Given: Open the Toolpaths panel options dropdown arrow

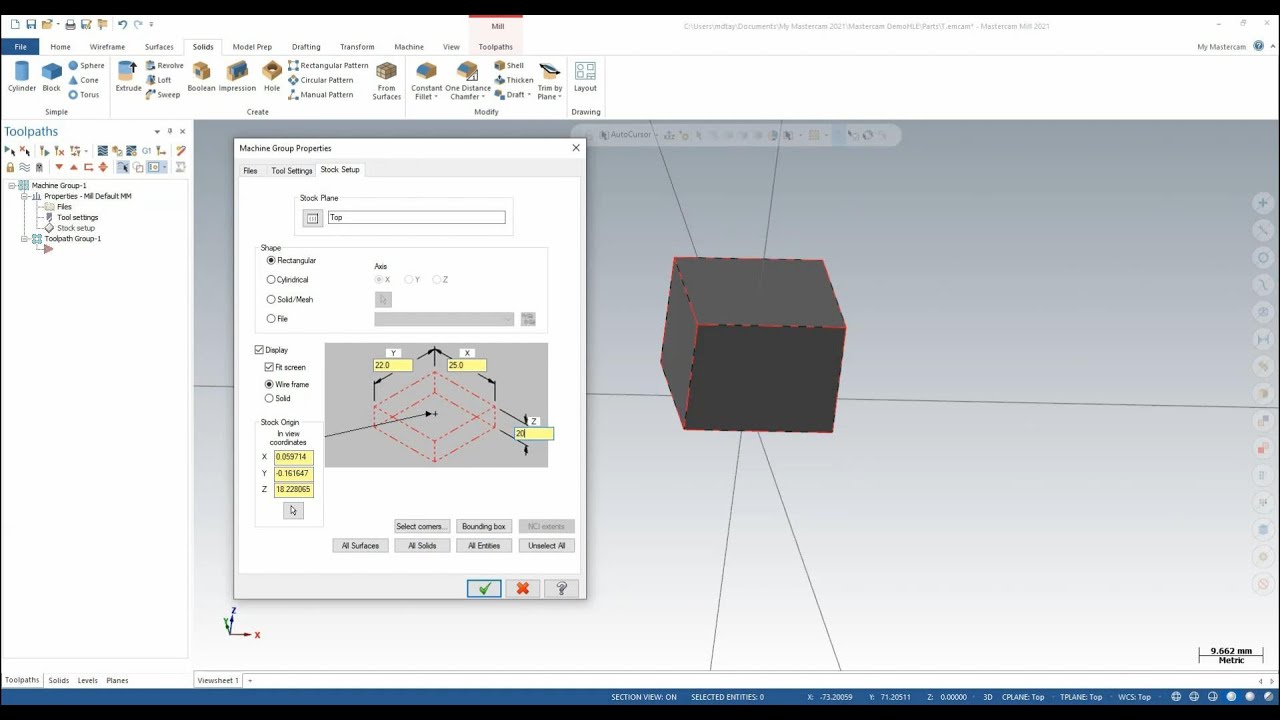Looking at the screenshot, I should coord(157,132).
